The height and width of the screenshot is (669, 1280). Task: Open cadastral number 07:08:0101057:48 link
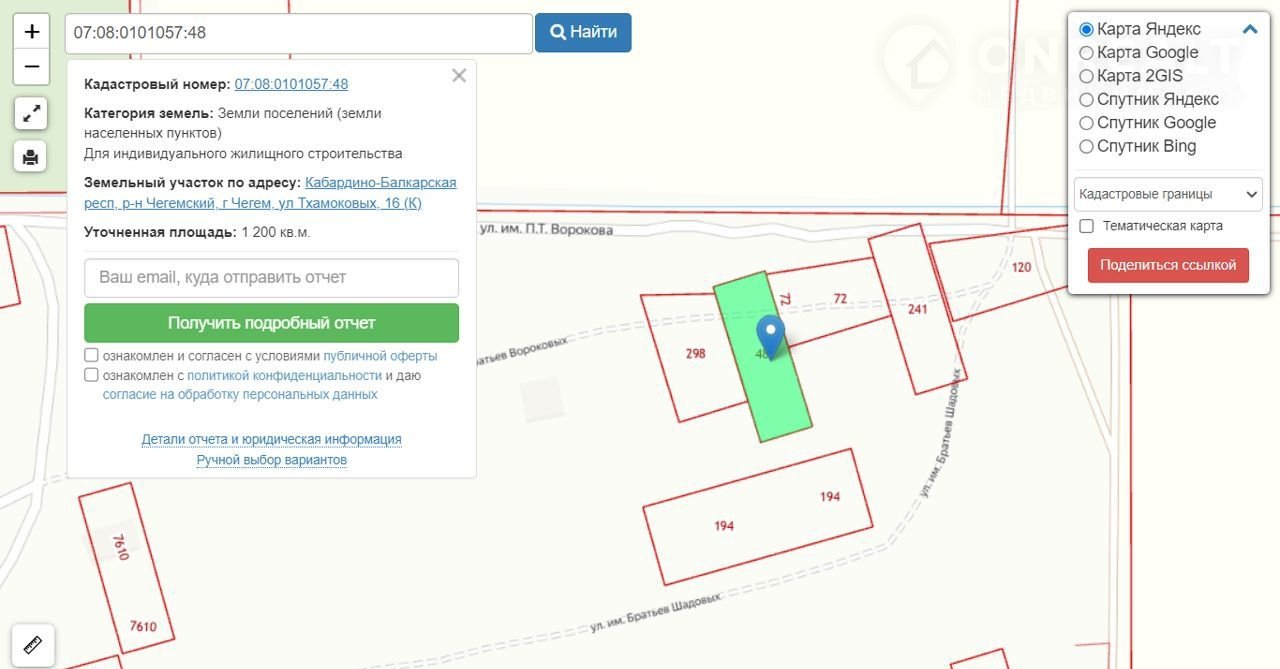point(291,85)
